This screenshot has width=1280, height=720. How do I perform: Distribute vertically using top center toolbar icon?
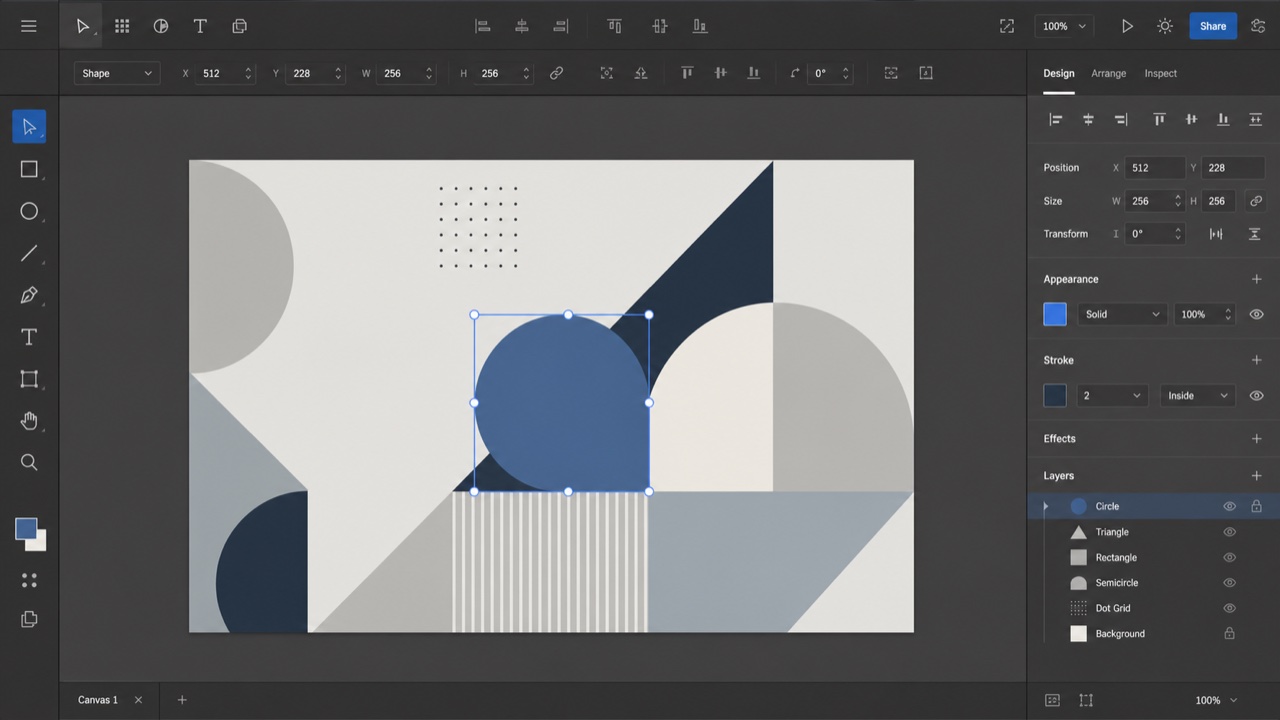pos(659,26)
